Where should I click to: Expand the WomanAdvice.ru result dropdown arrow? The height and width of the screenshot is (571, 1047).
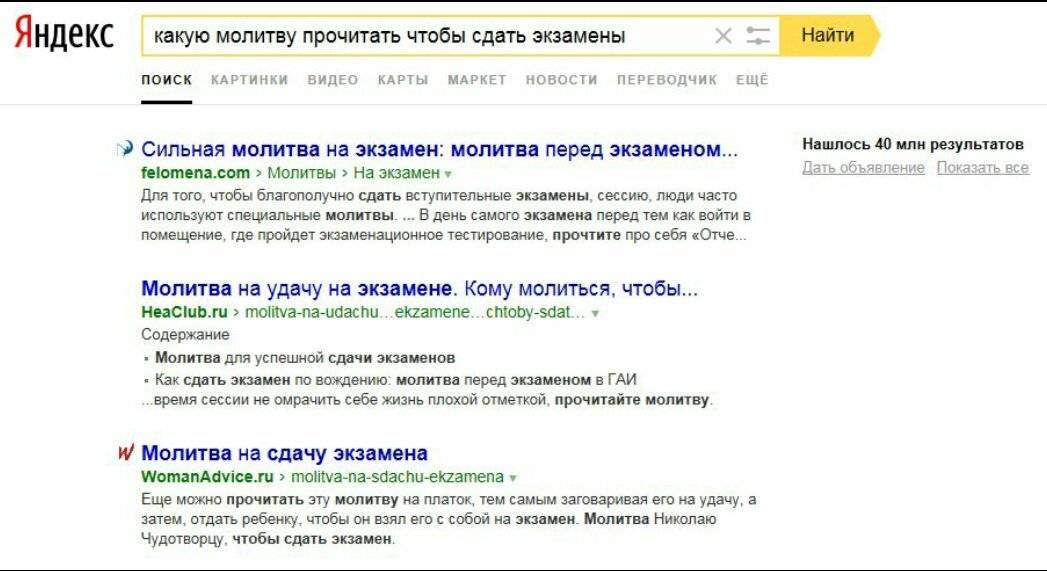513,478
